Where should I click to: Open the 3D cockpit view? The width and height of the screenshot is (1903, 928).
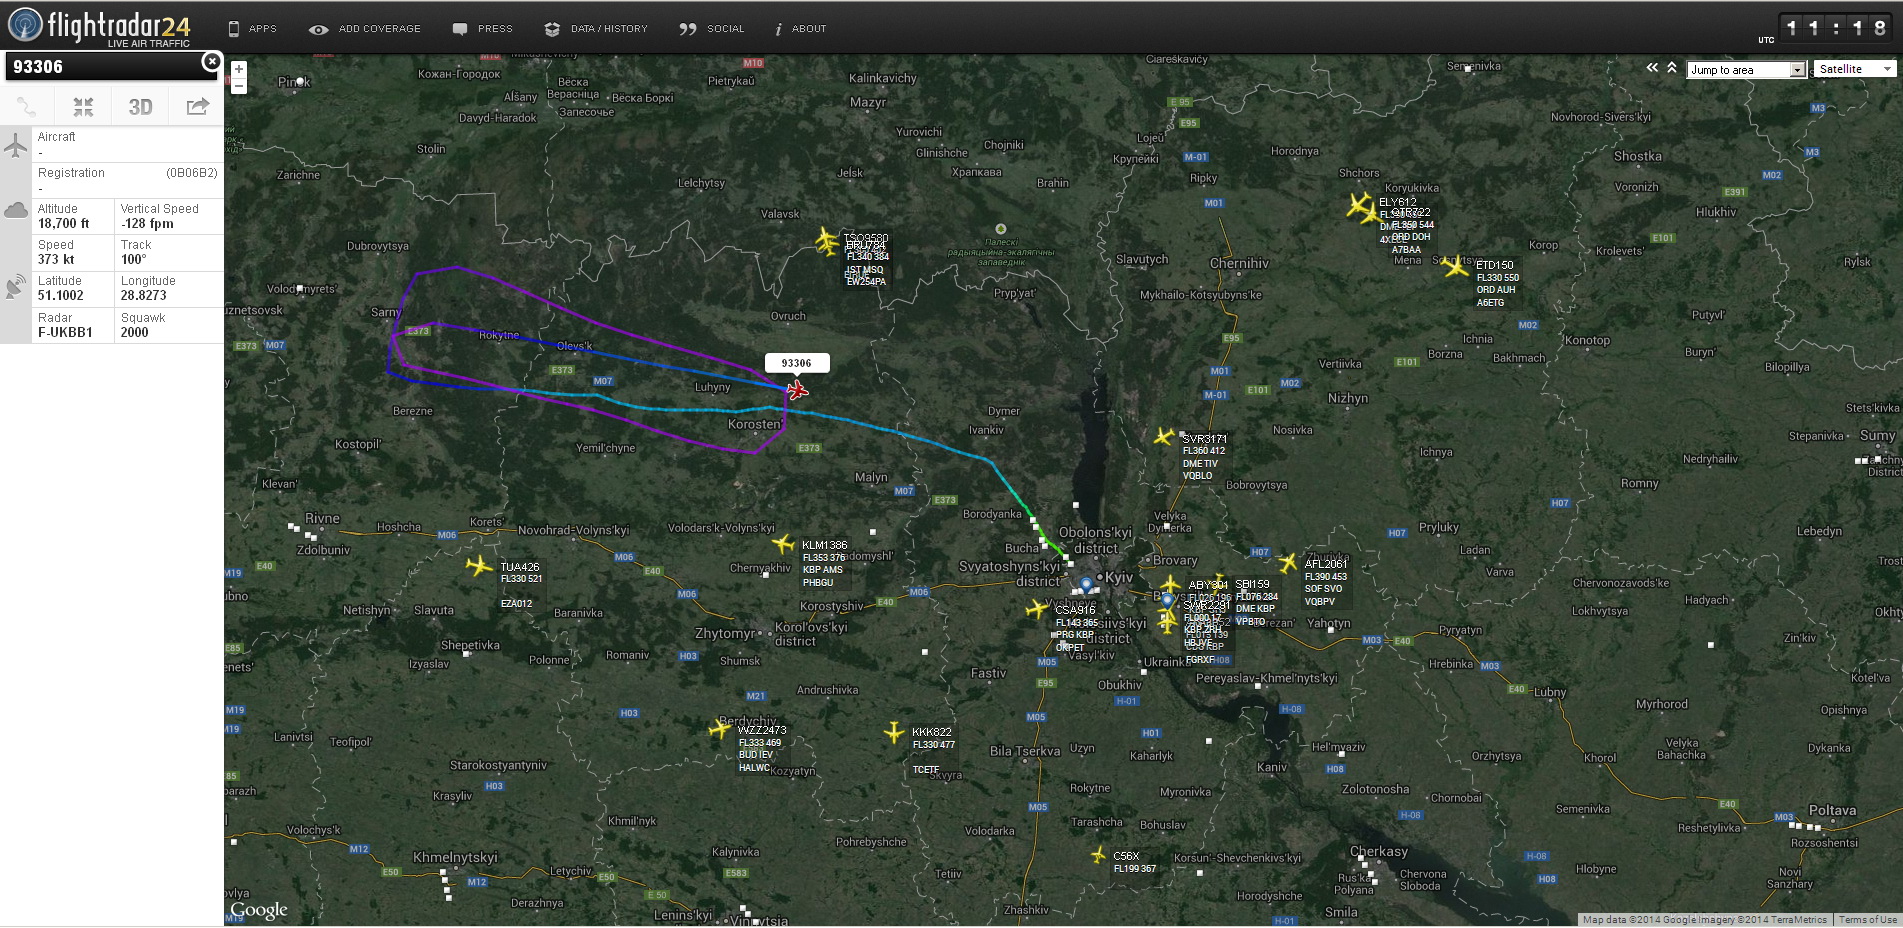coord(140,107)
